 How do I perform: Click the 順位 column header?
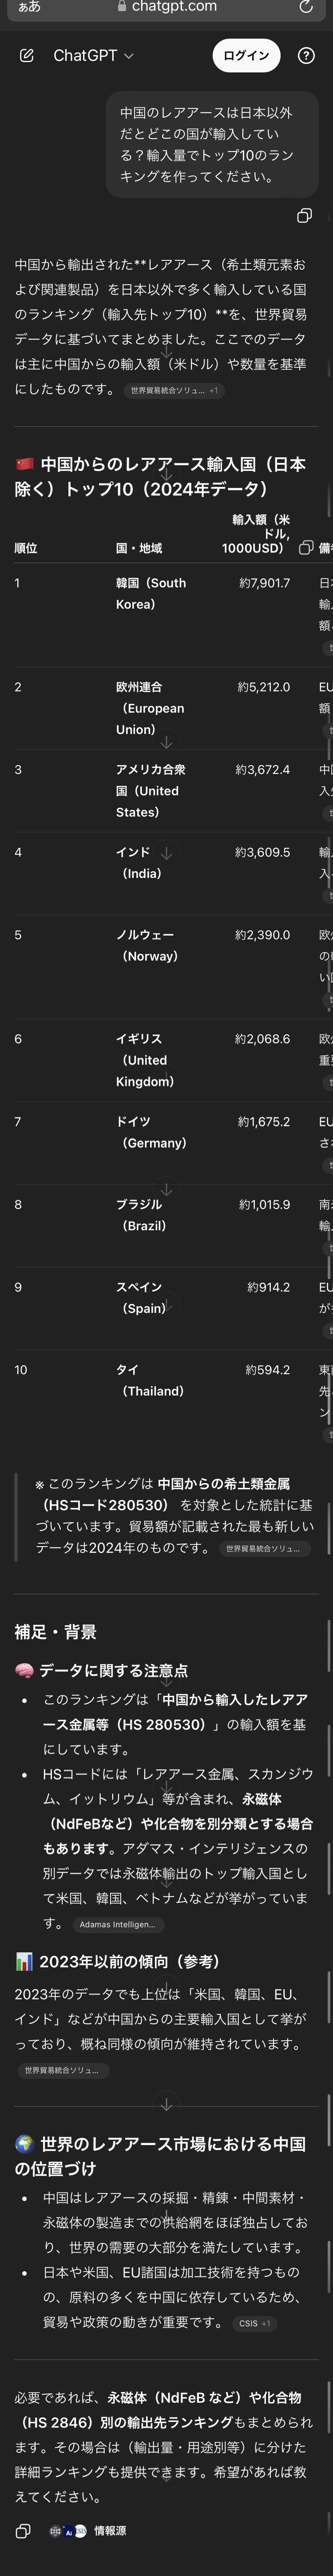click(26, 548)
